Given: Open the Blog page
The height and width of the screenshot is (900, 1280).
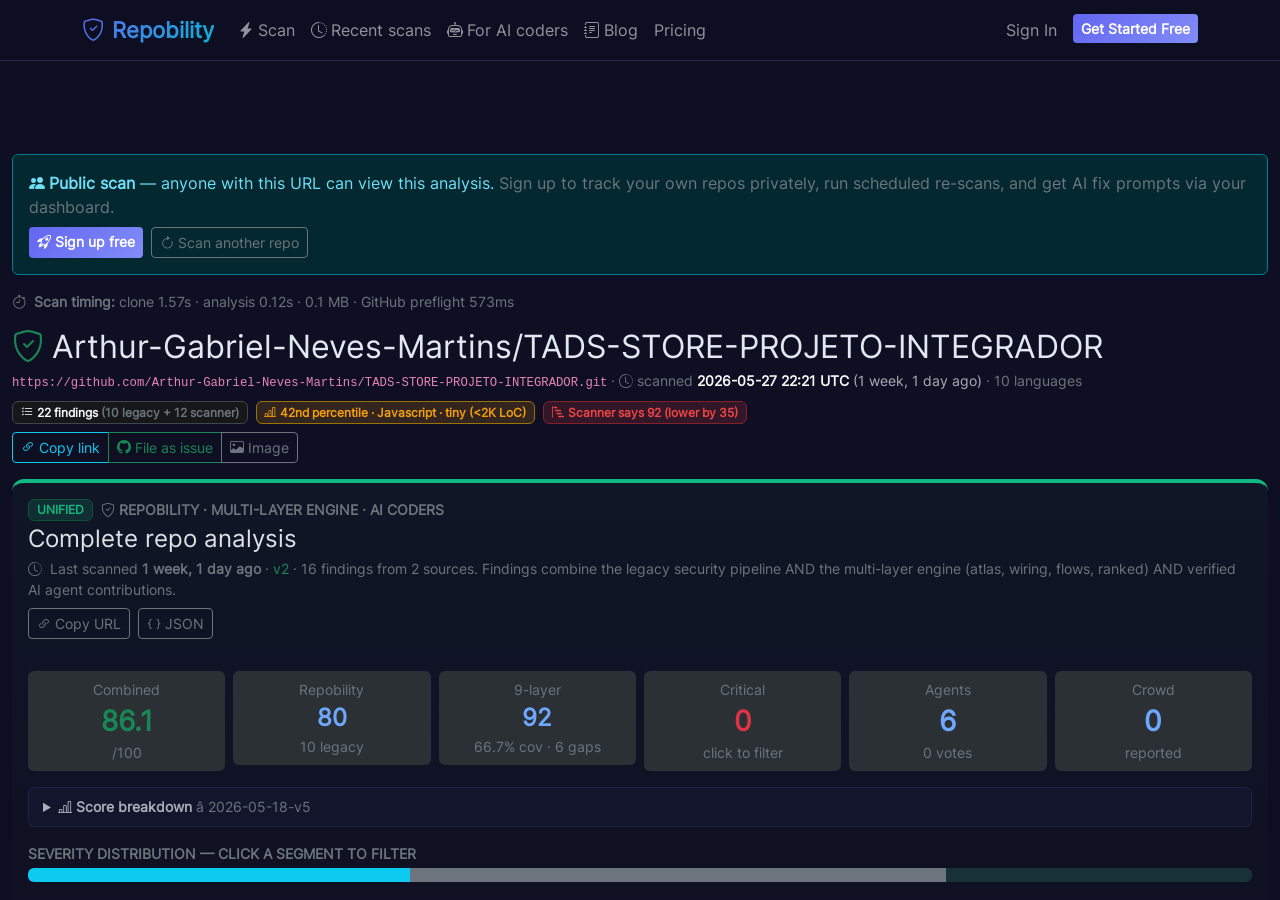Looking at the screenshot, I should (611, 30).
